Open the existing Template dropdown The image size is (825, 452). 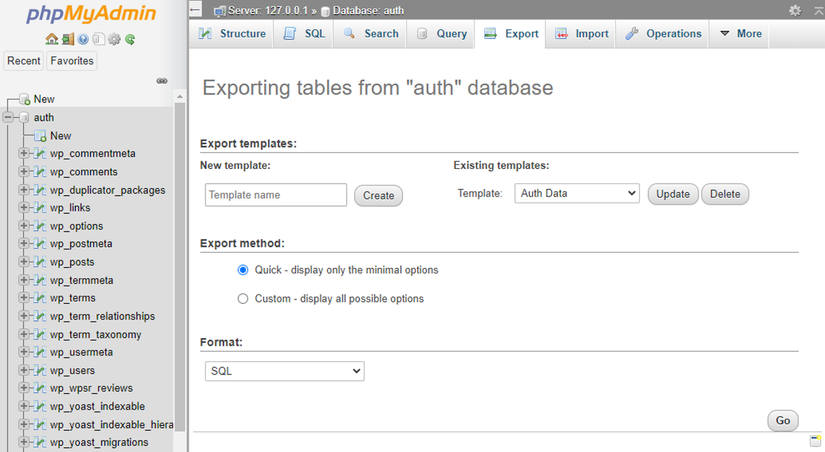[577, 193]
